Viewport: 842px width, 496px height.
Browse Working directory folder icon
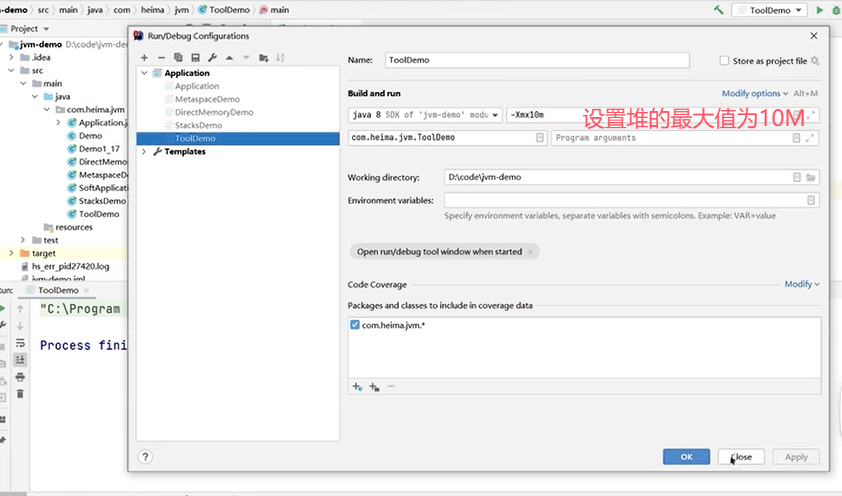(x=811, y=177)
